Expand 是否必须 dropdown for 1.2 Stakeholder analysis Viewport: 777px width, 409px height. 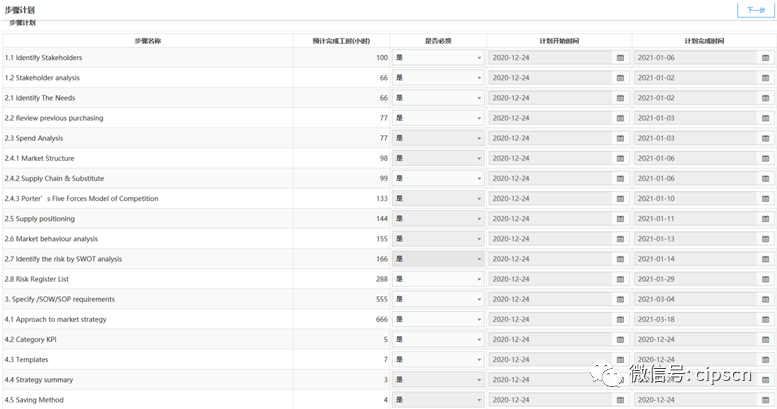coord(438,78)
